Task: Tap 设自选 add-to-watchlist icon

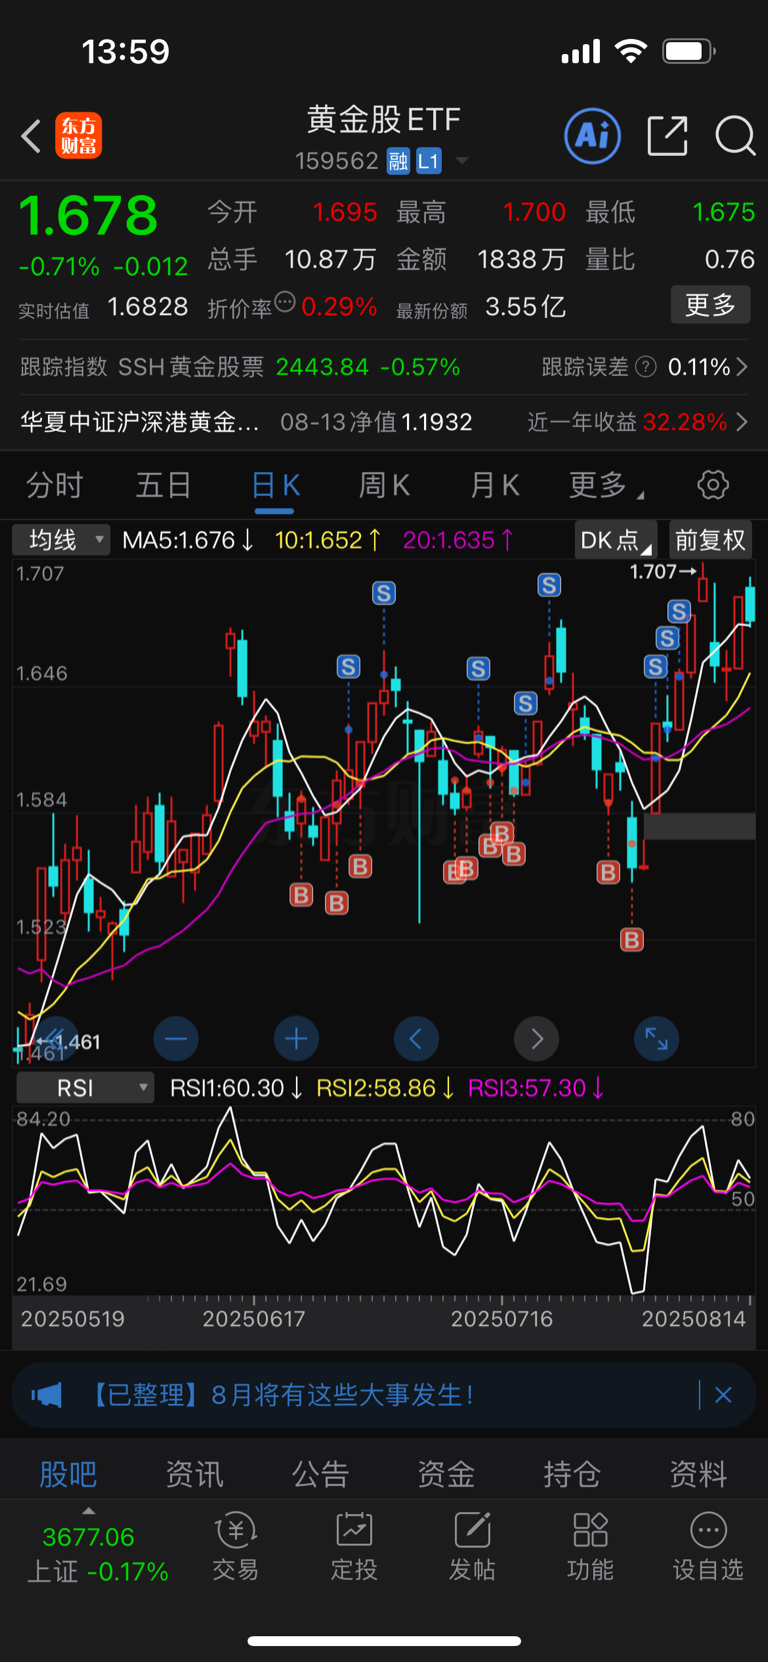Action: tap(708, 1547)
